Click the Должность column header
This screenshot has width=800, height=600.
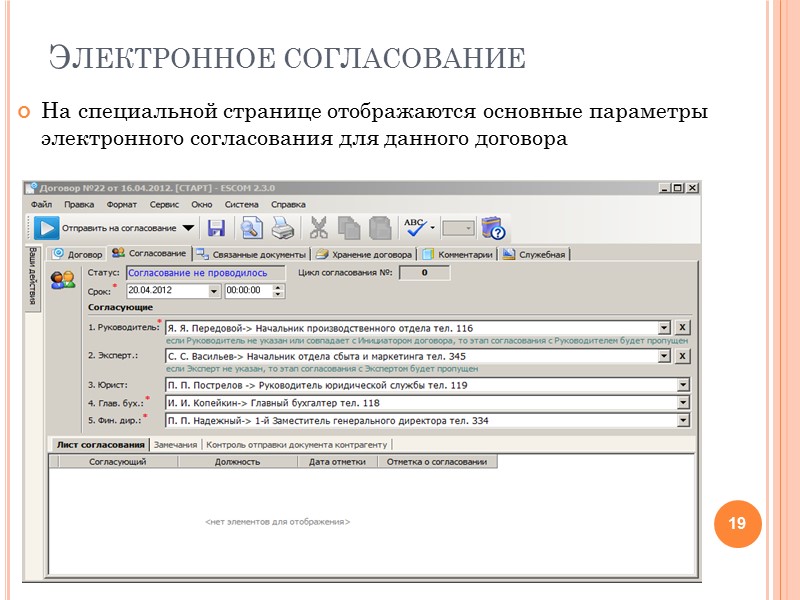click(237, 462)
